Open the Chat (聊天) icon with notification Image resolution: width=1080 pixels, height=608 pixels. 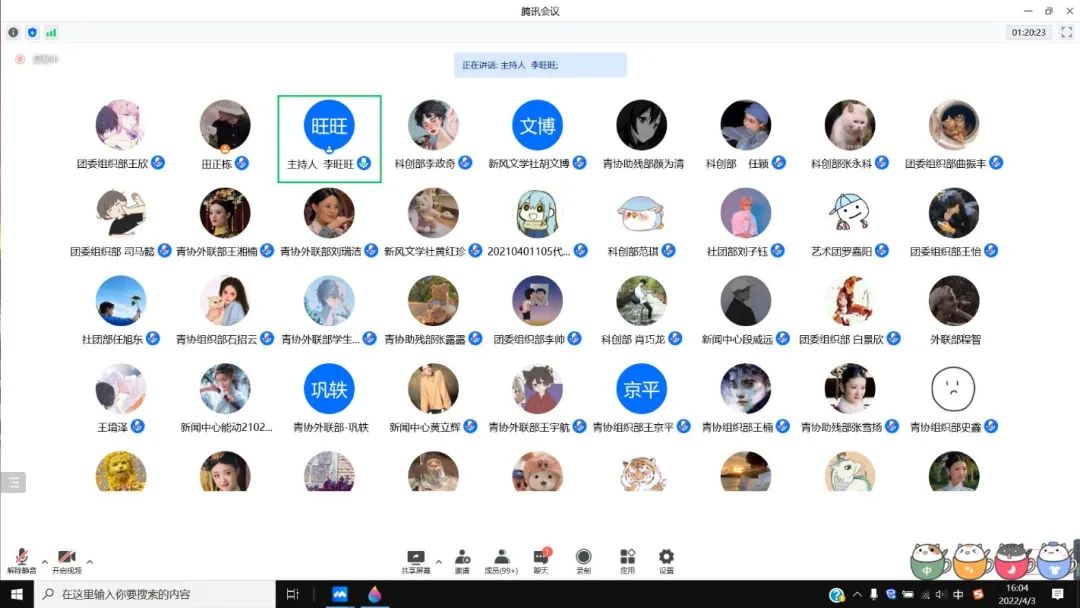click(x=541, y=559)
